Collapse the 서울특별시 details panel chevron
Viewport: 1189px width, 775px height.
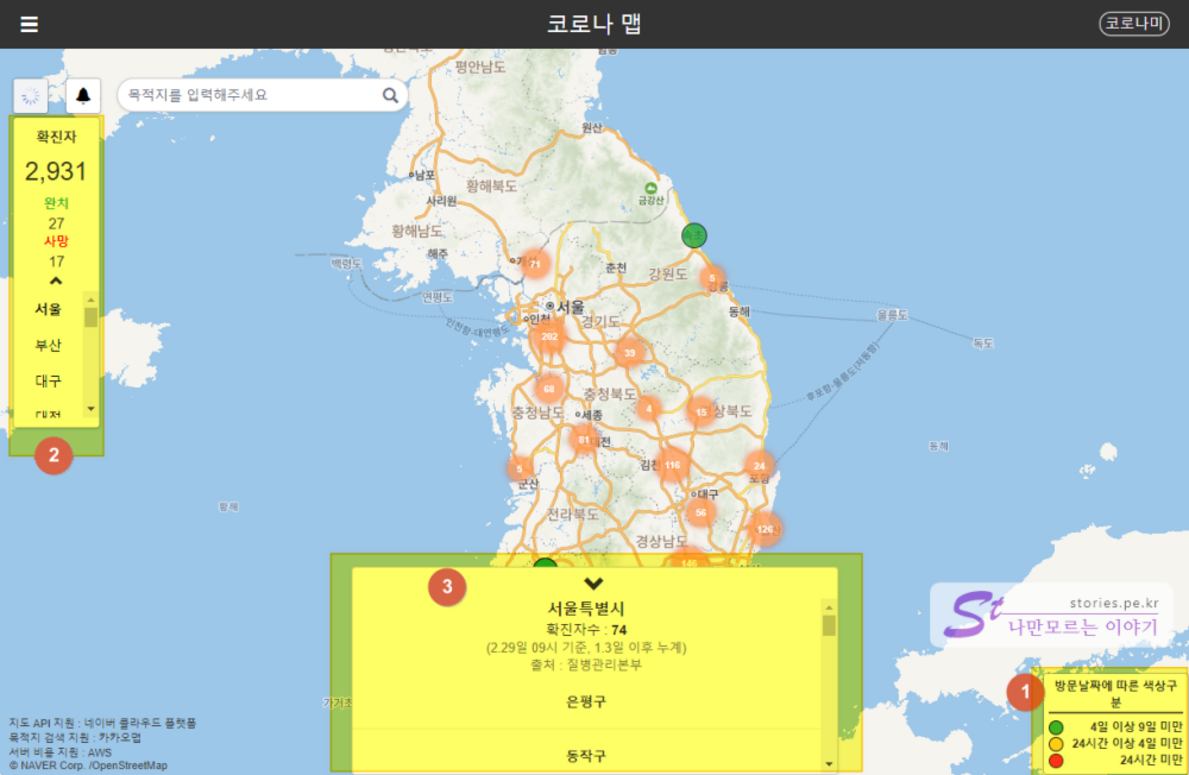(593, 583)
